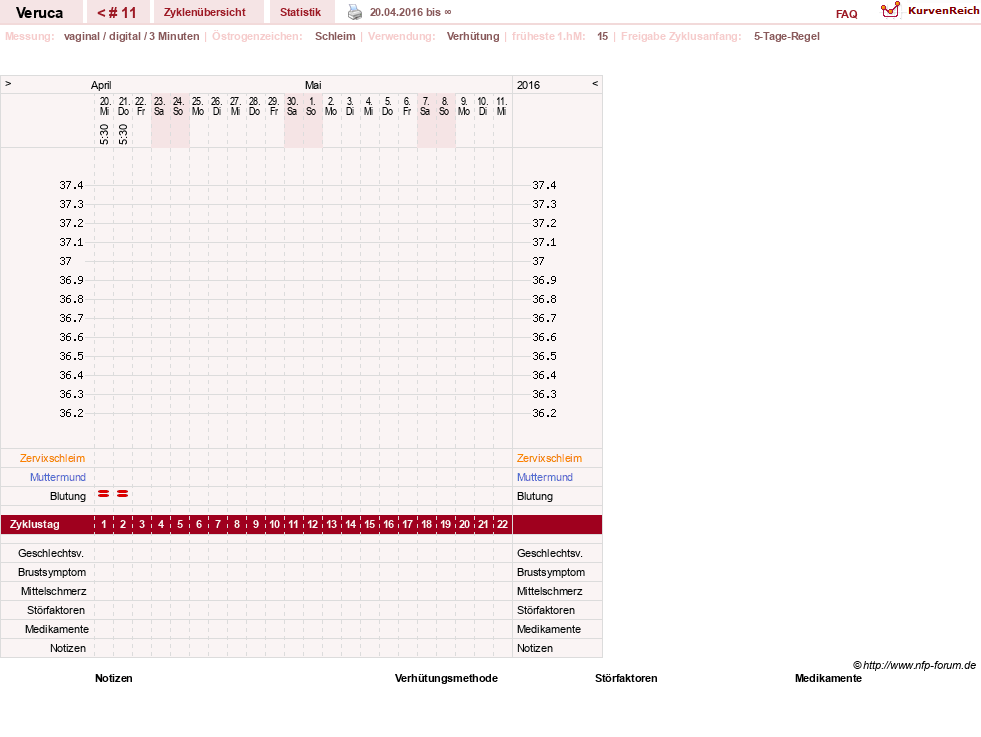The image size is (981, 737).
Task: Click the April month label
Action: point(101,85)
